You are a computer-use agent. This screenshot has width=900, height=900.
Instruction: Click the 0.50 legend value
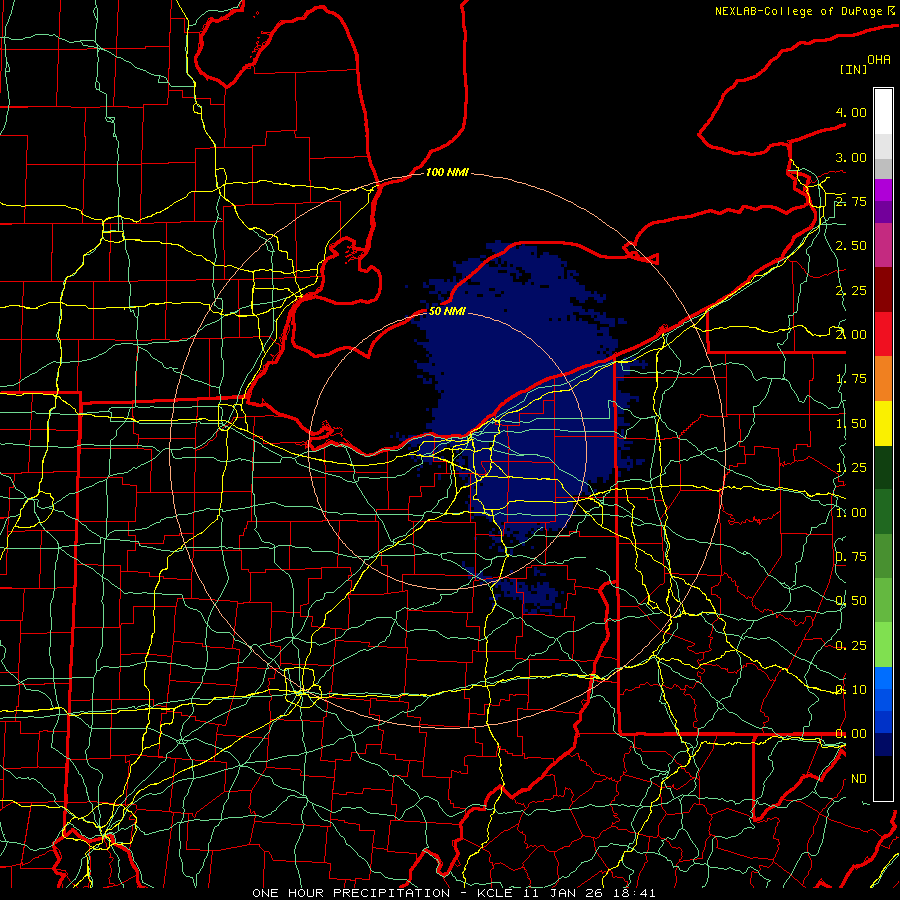(851, 601)
